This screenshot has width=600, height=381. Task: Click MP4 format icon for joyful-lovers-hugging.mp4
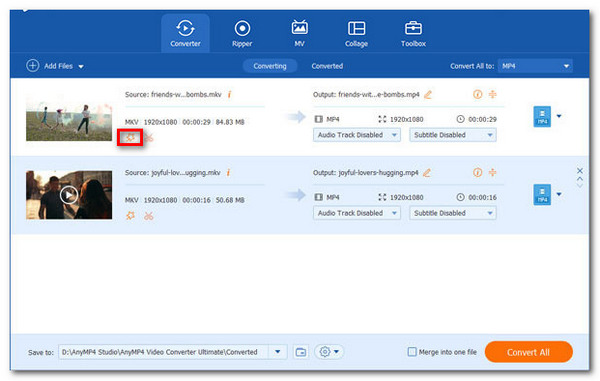(542, 195)
